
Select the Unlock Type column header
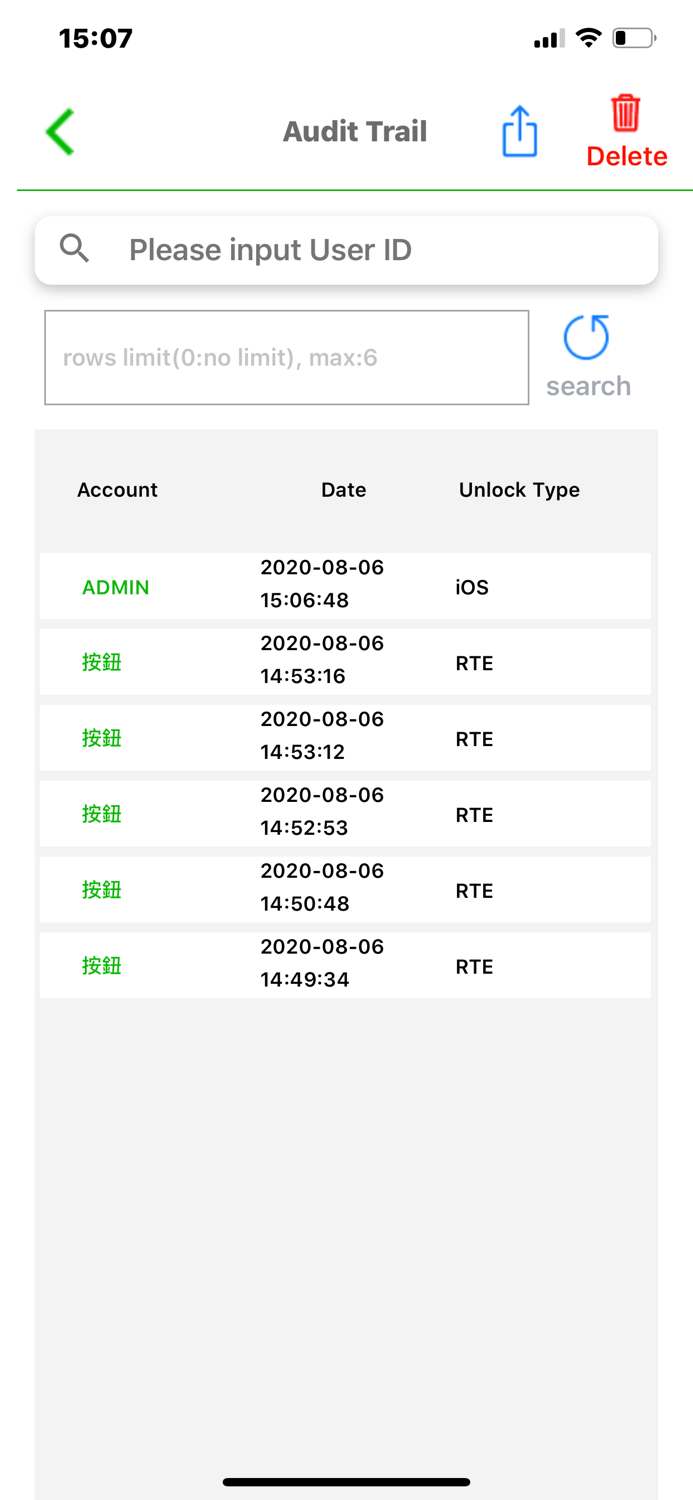point(519,490)
